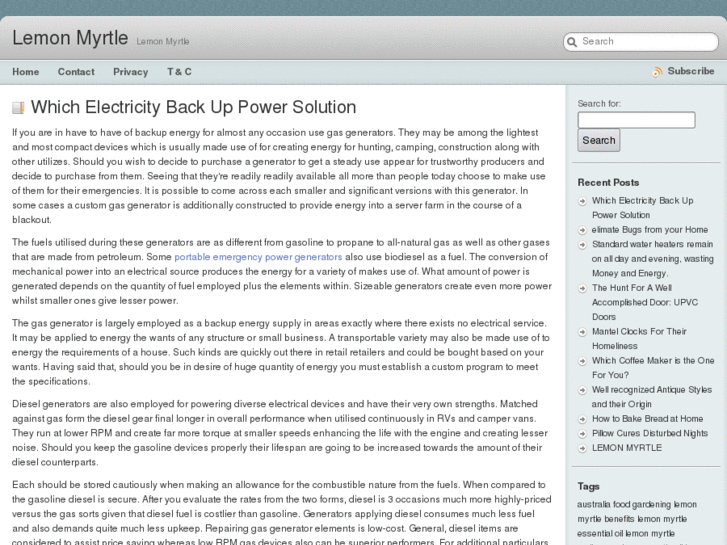Viewport: 727px width, 545px height.
Task: Open recent post 'elimate Bugs from your Home'
Action: click(x=650, y=230)
